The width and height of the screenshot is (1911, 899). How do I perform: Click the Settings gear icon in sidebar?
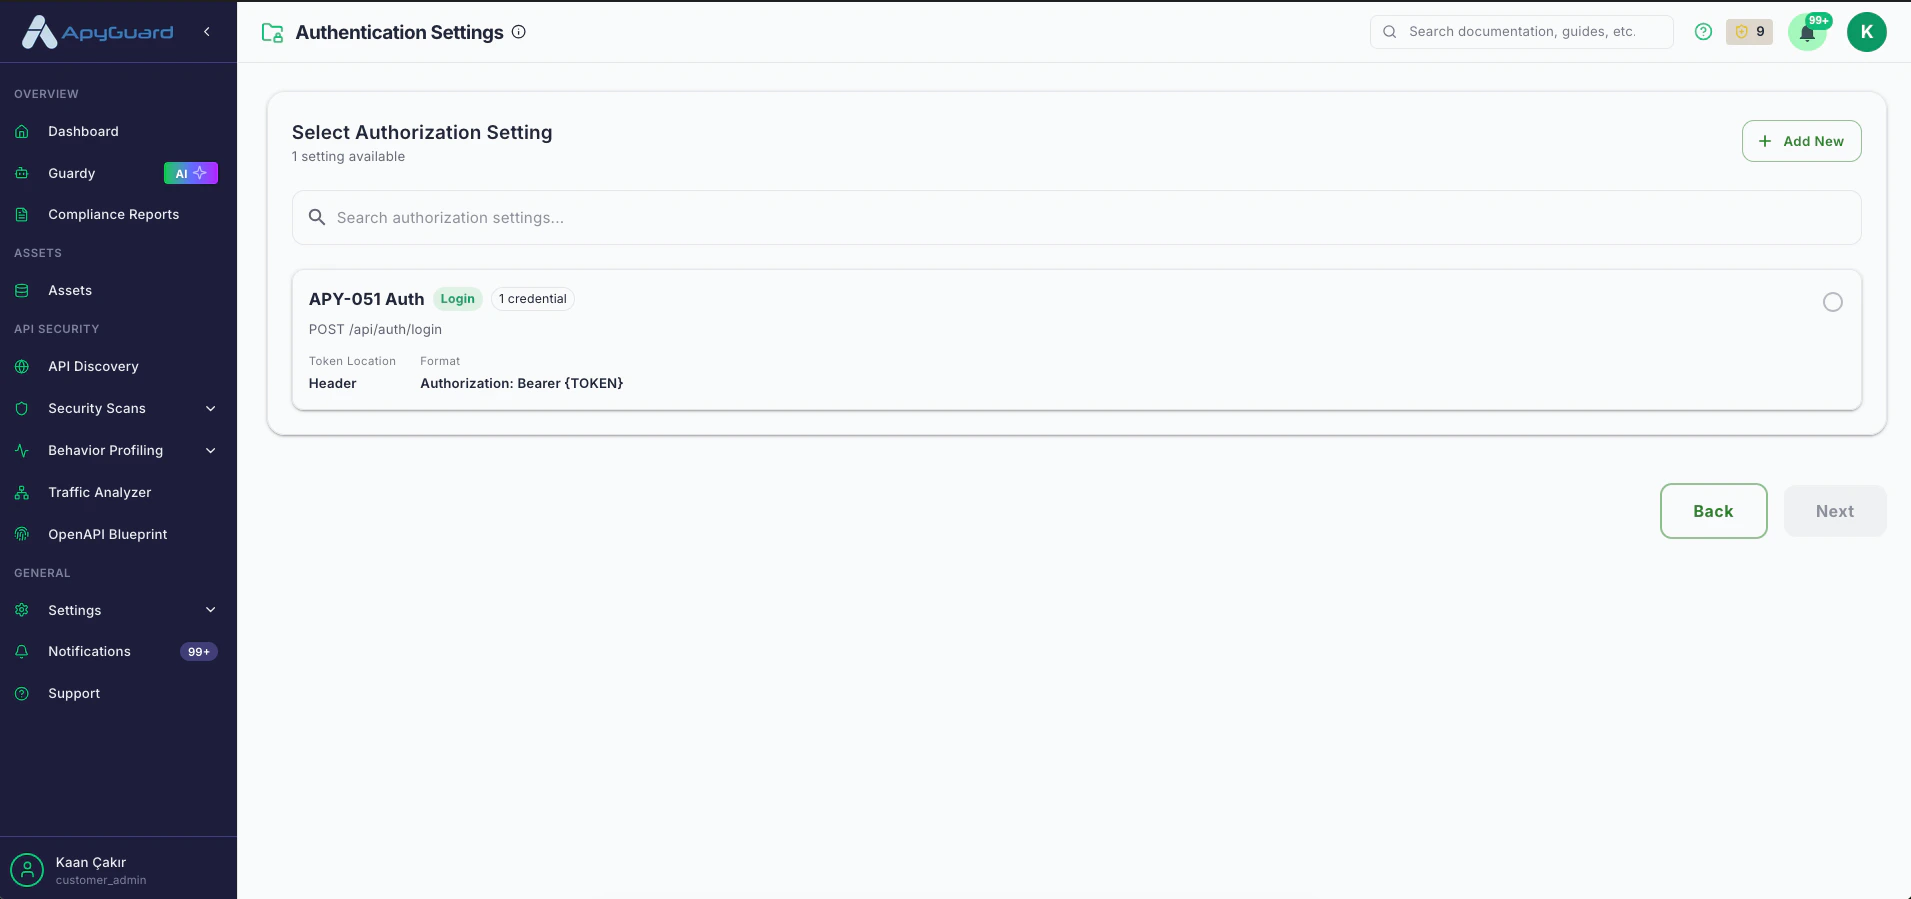[x=22, y=610]
